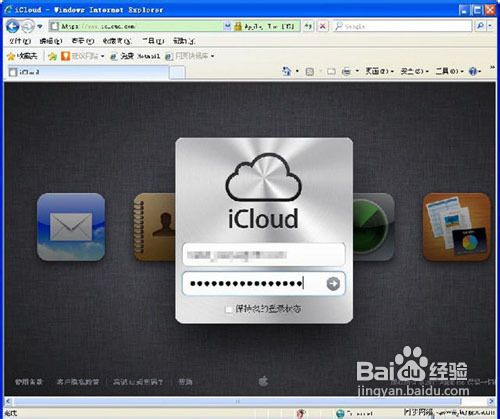Click the 帮助 footer help link

pyautogui.click(x=185, y=382)
